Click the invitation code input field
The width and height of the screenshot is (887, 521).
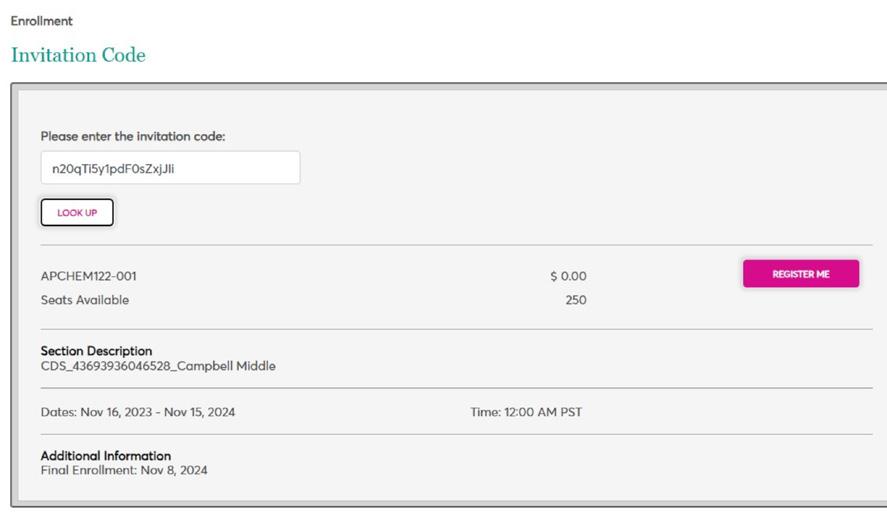click(170, 168)
